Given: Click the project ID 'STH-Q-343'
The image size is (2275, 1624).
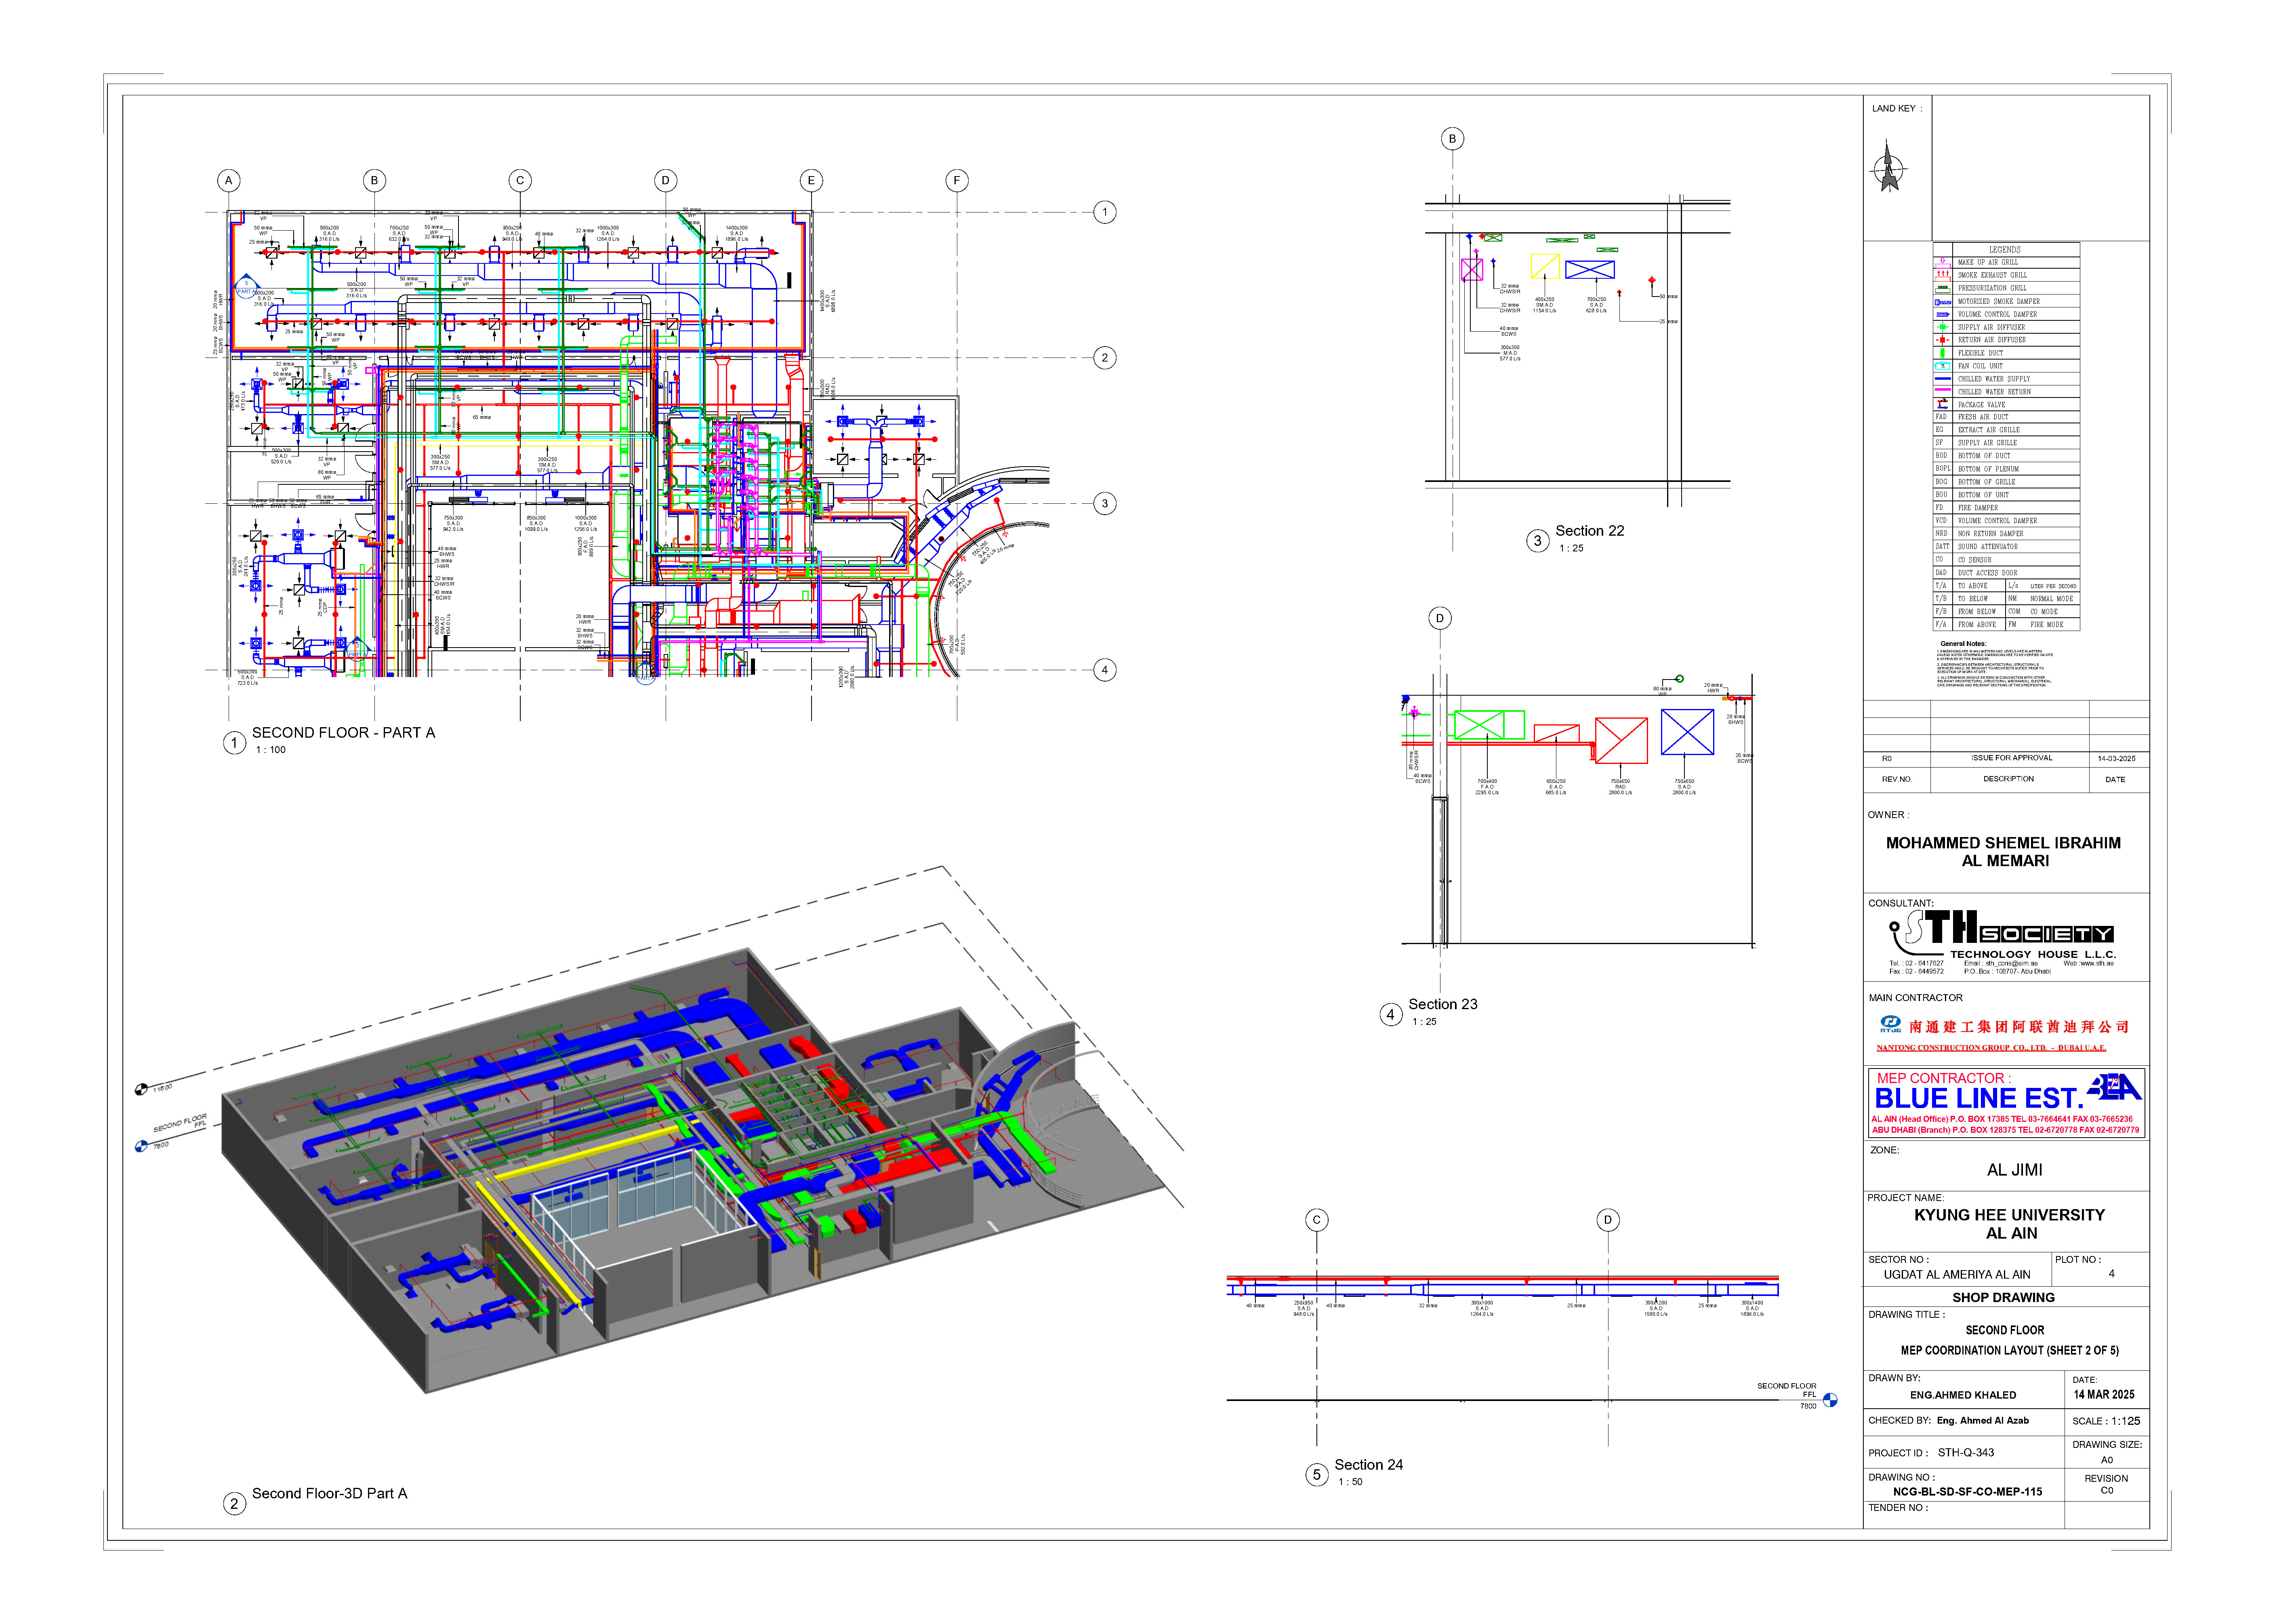Looking at the screenshot, I should (x=1966, y=1453).
